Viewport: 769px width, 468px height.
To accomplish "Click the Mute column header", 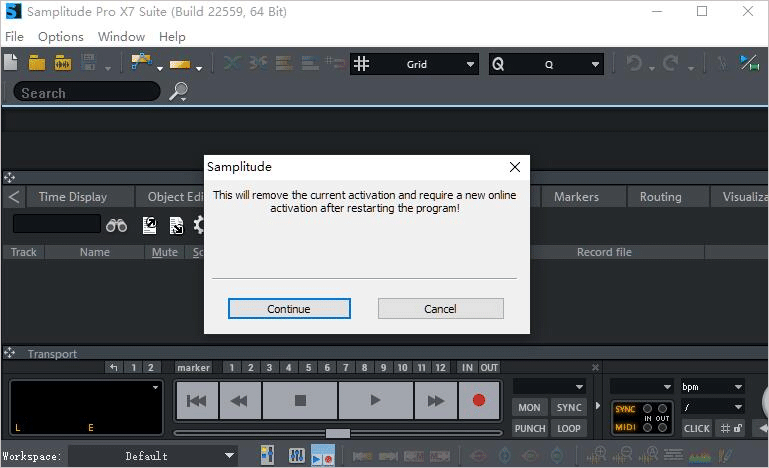I will (164, 252).
